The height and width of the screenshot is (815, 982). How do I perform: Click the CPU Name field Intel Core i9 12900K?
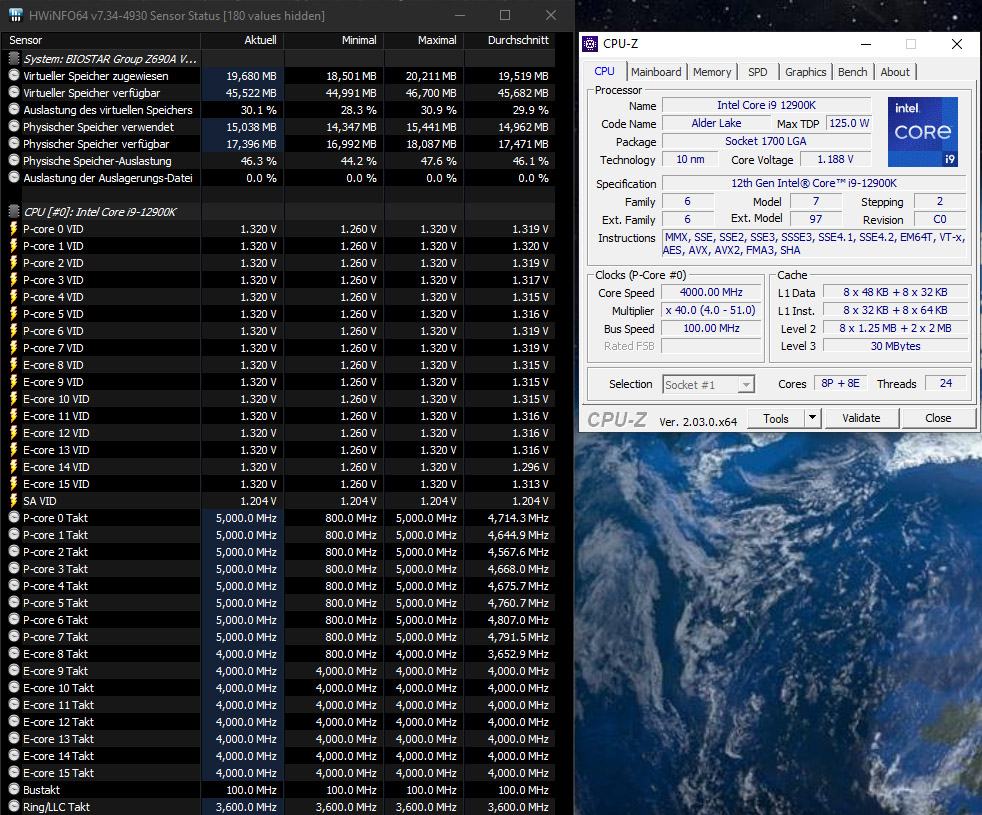click(766, 105)
